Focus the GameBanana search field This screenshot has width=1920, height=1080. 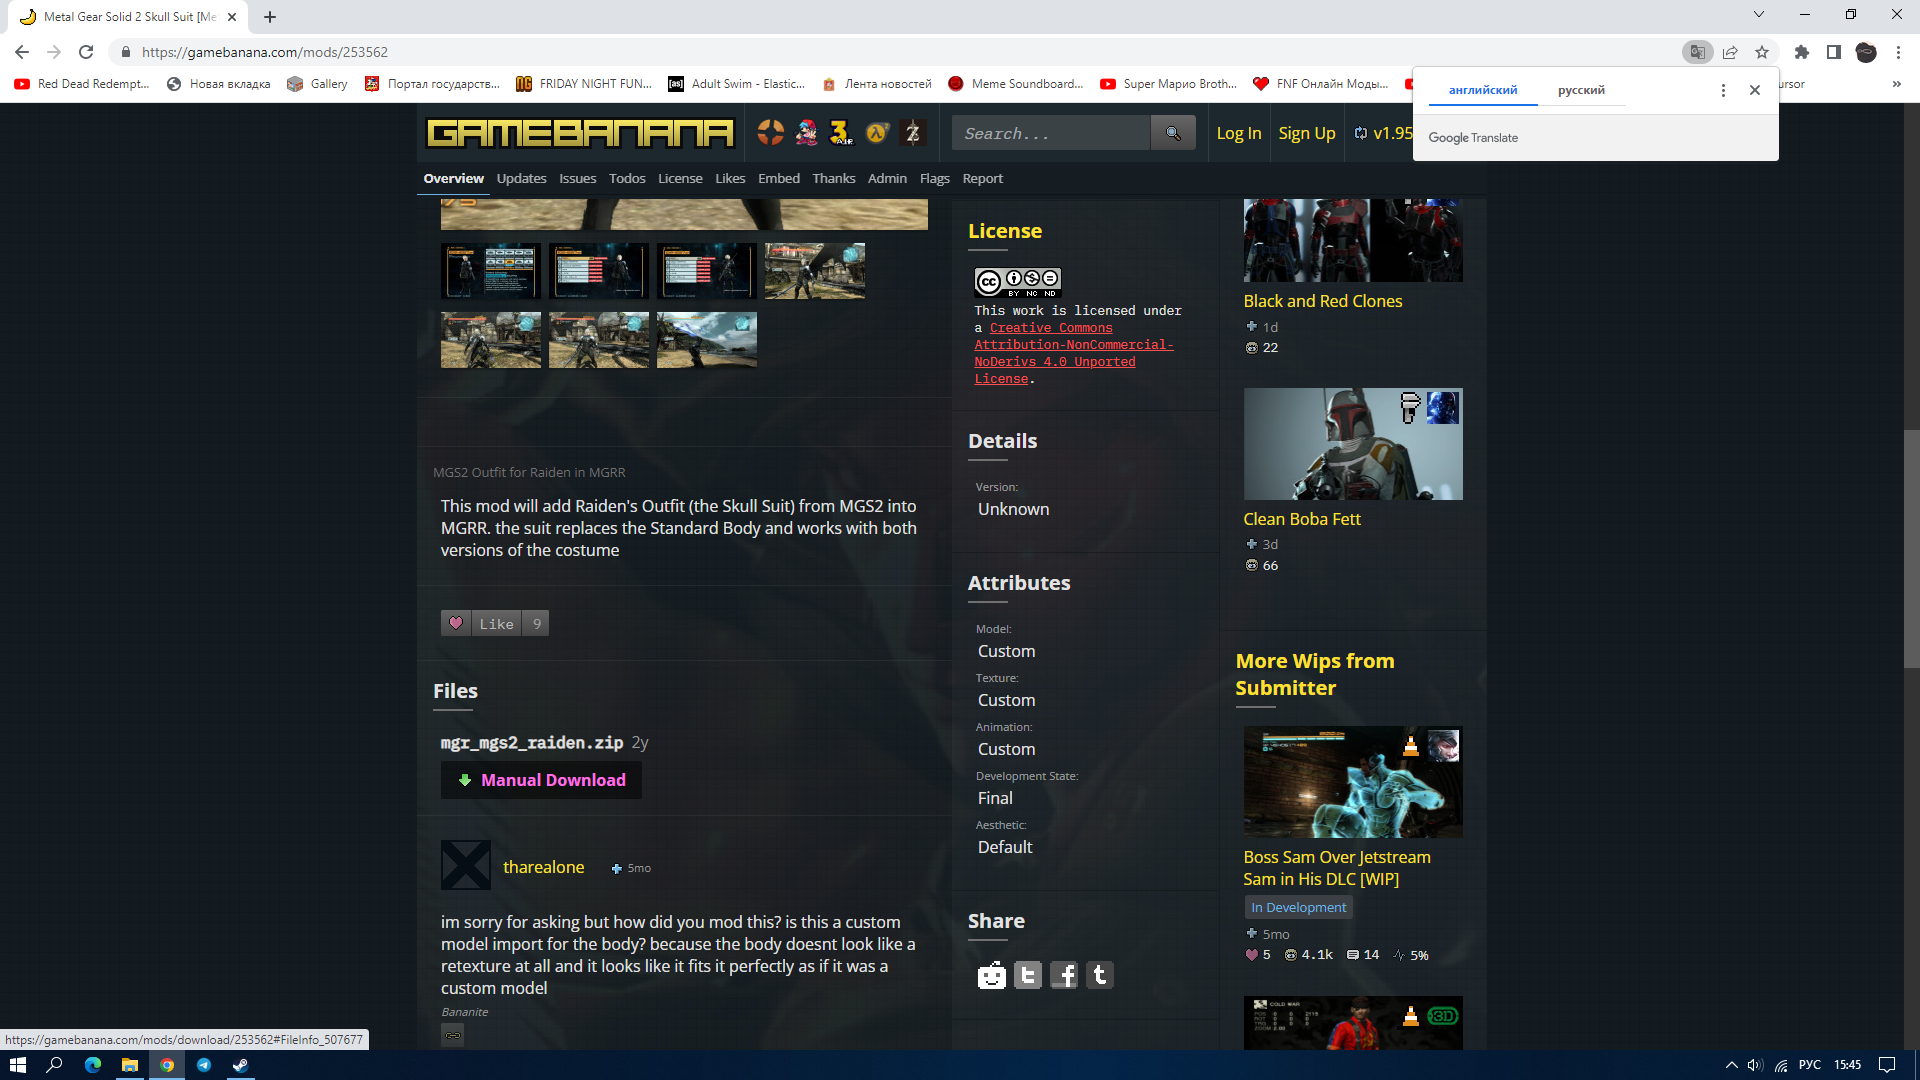point(1051,133)
